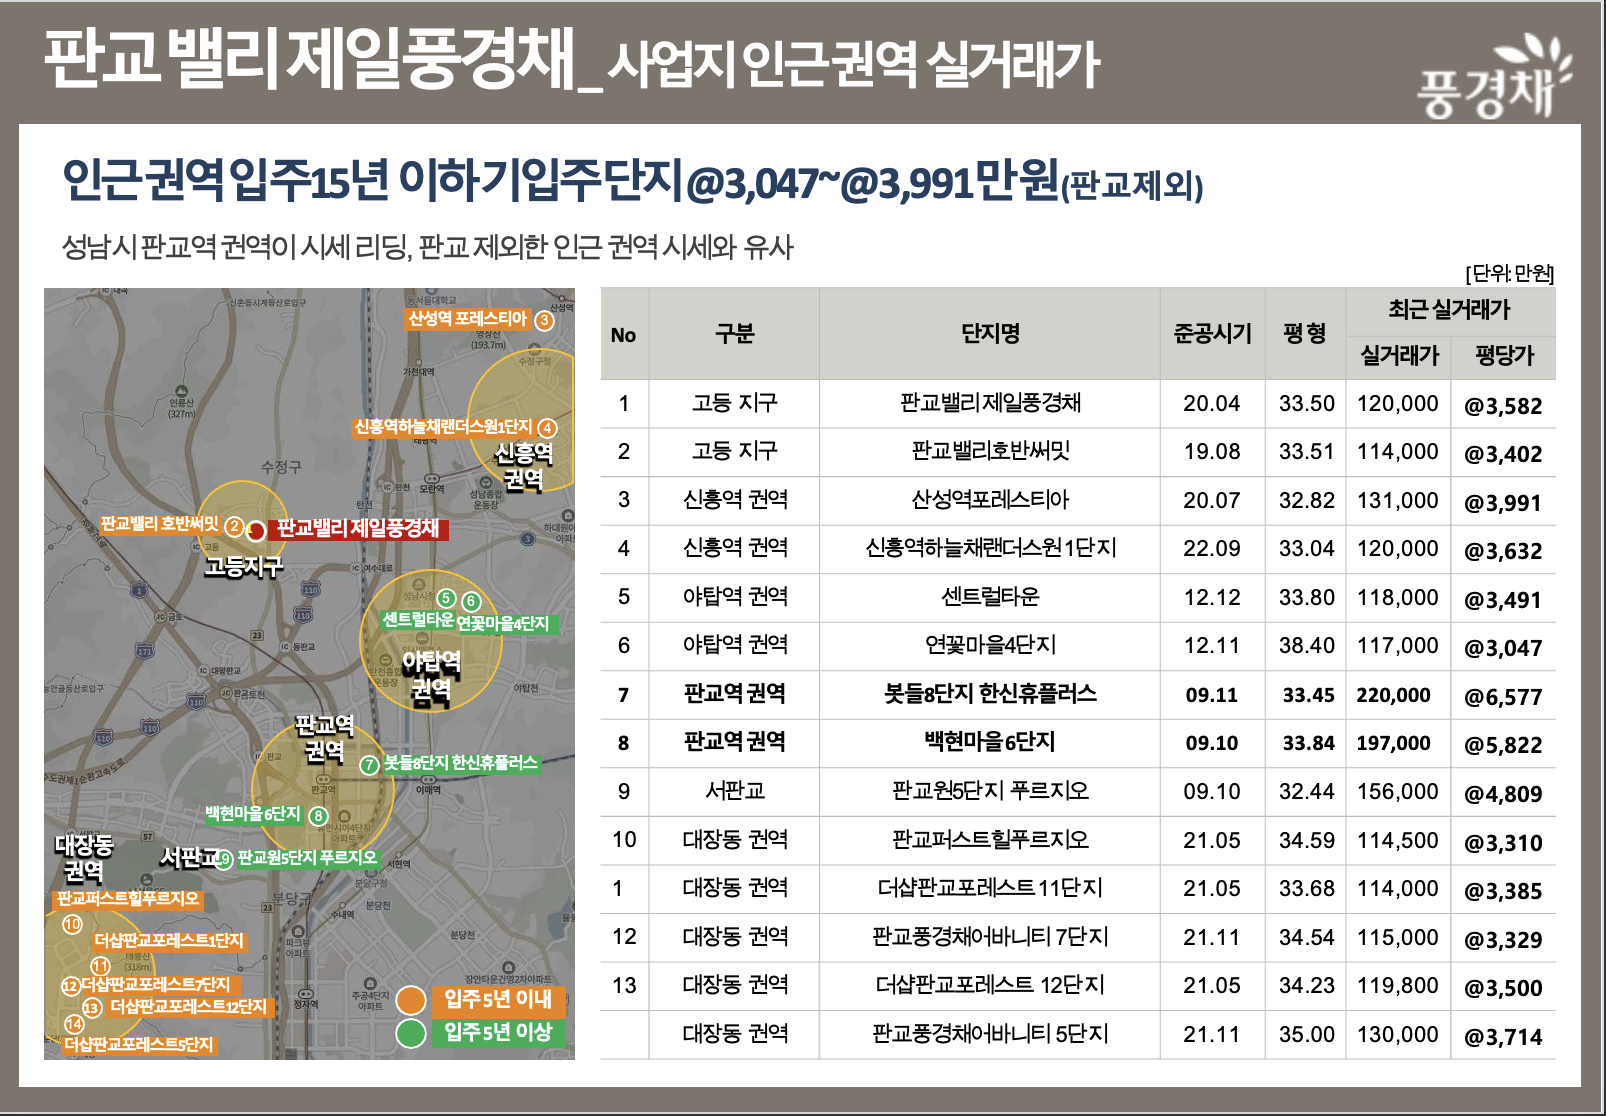This screenshot has height=1116, width=1606.
Task: Click green map marker 7 beside 봇들8단지 한신휴플러스
Action: coord(369,764)
